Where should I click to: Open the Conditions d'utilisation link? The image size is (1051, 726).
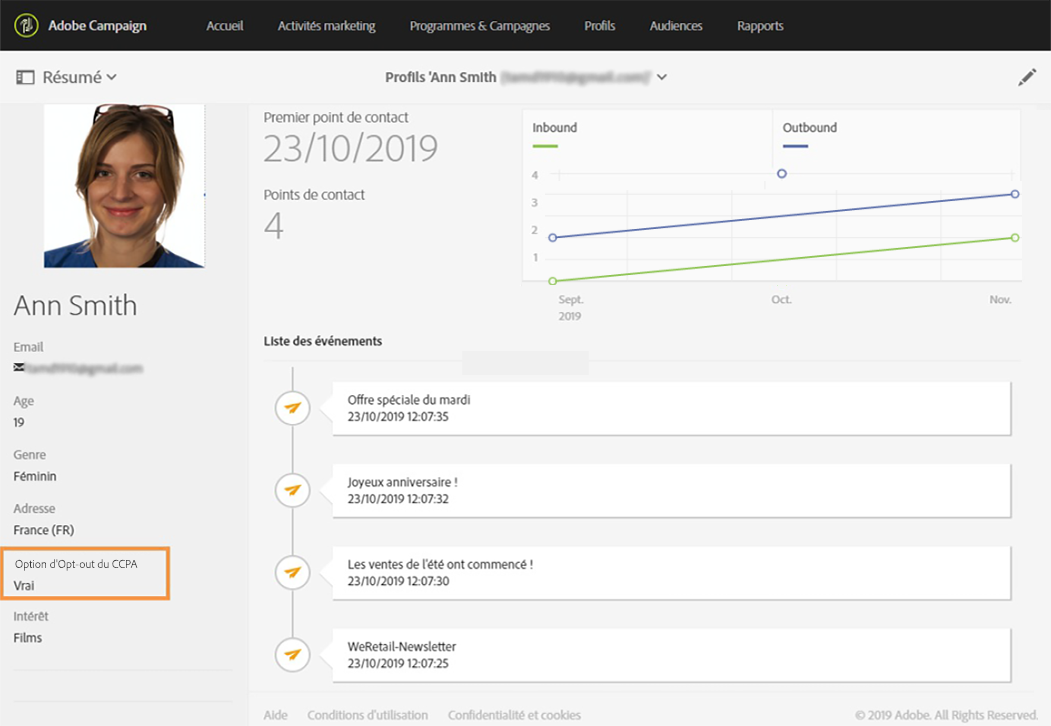367,715
